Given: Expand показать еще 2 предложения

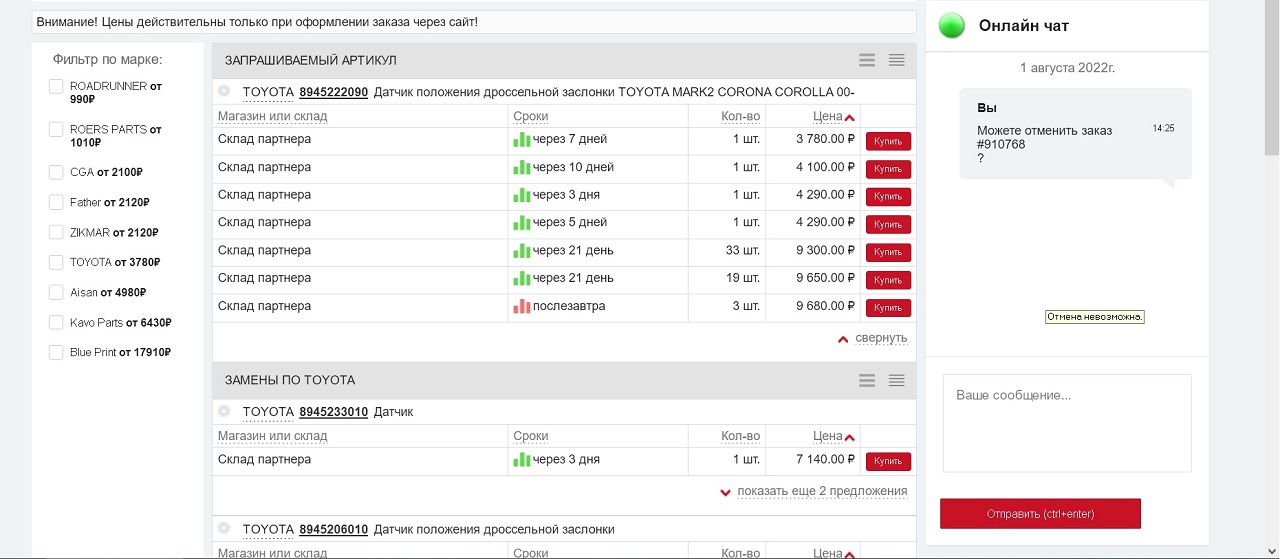Looking at the screenshot, I should coord(821,491).
